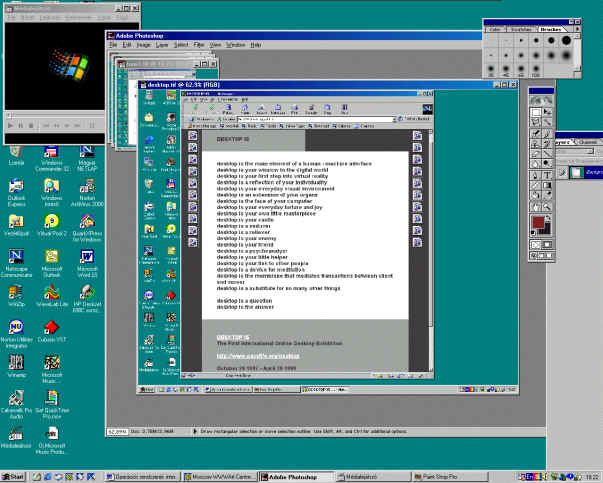Open Photoshop Layer menu
This screenshot has width=603, height=483.
coord(162,45)
